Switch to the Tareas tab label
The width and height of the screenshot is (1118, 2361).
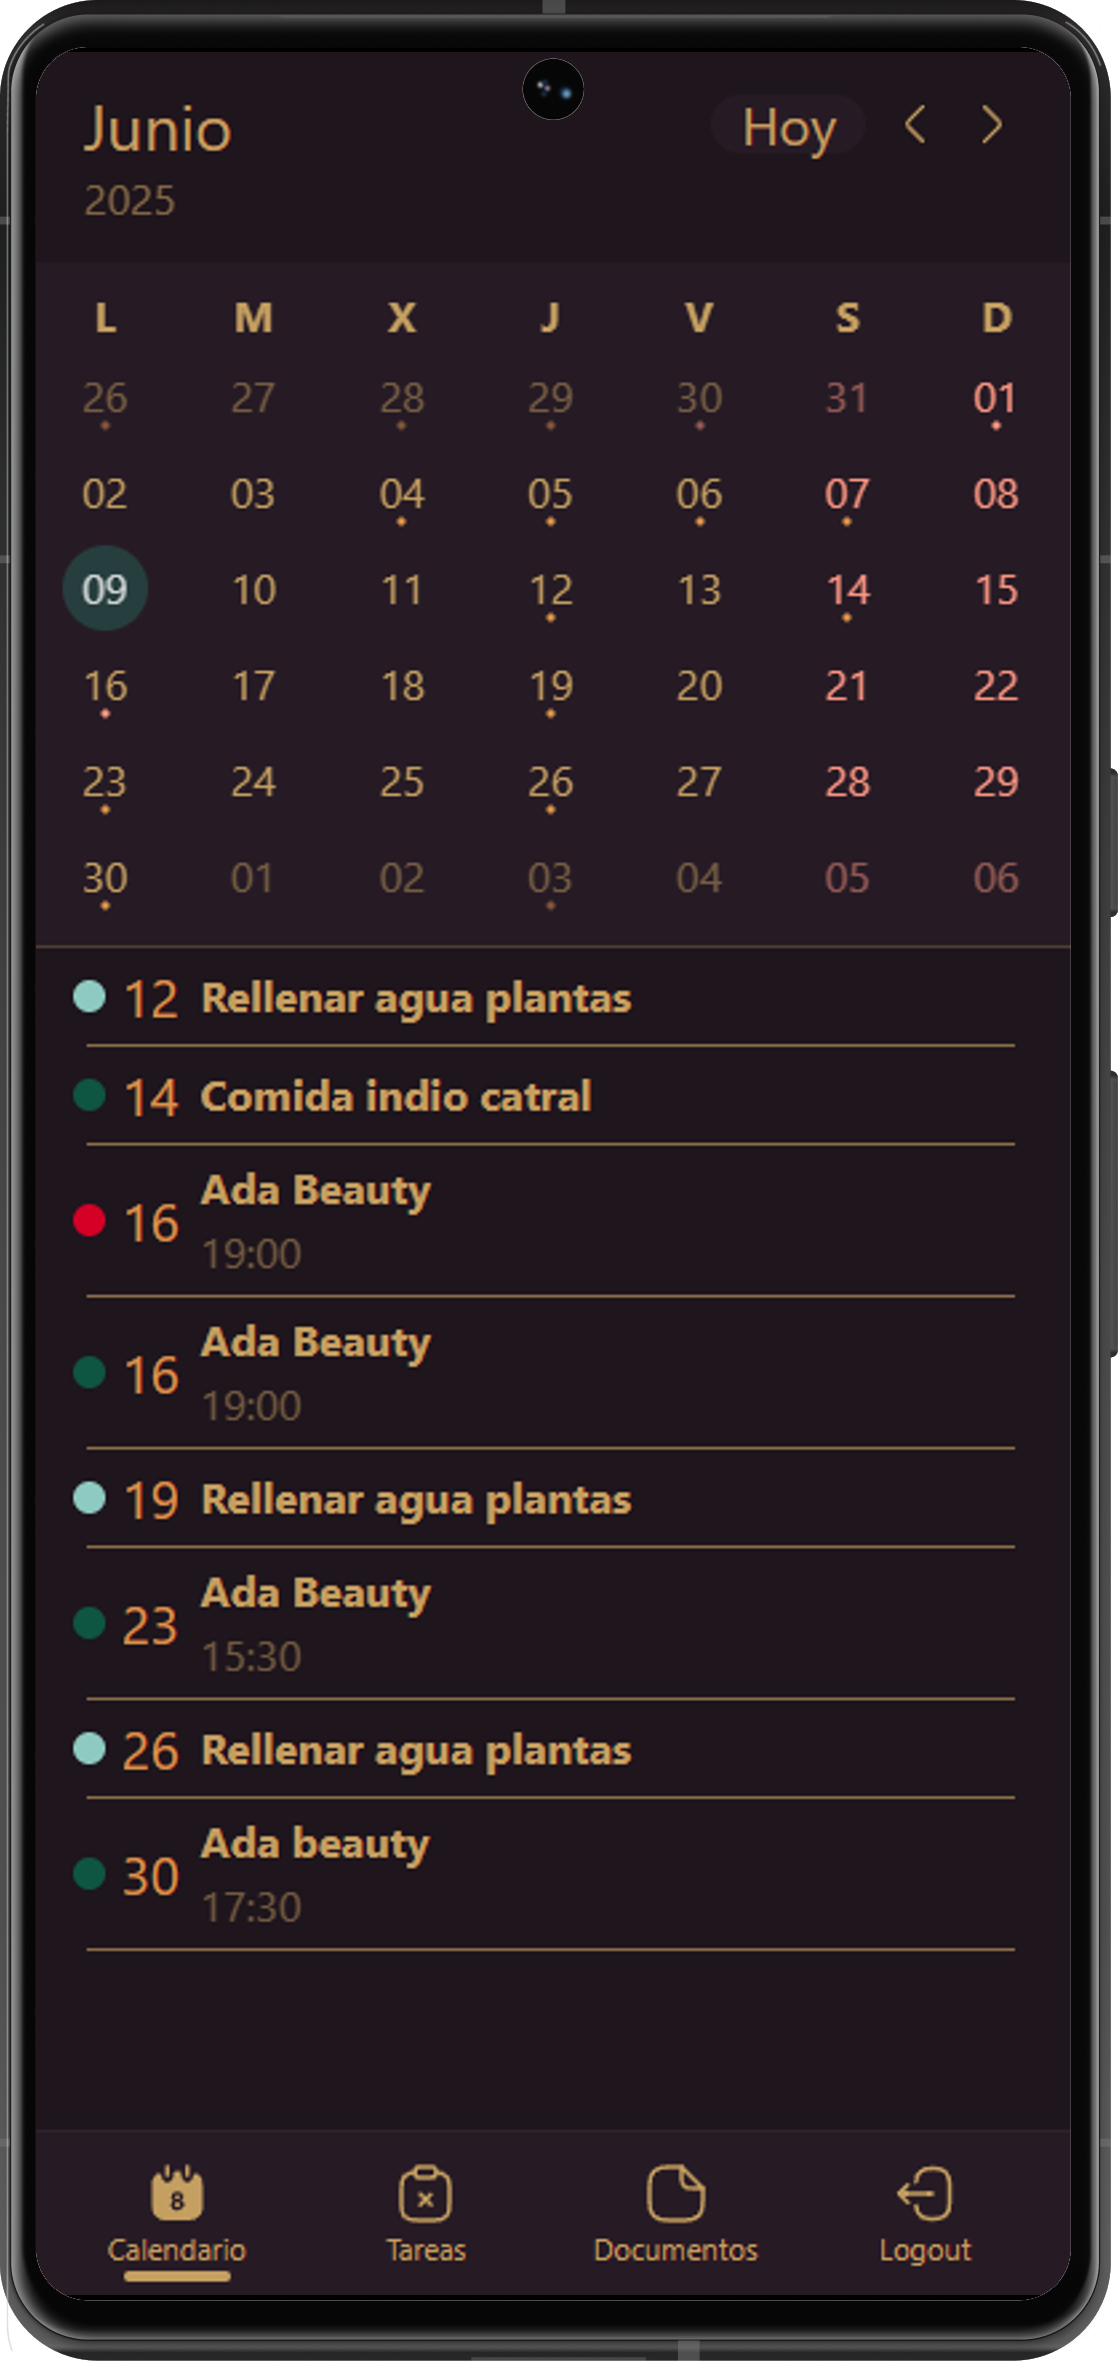pyautogui.click(x=426, y=2250)
